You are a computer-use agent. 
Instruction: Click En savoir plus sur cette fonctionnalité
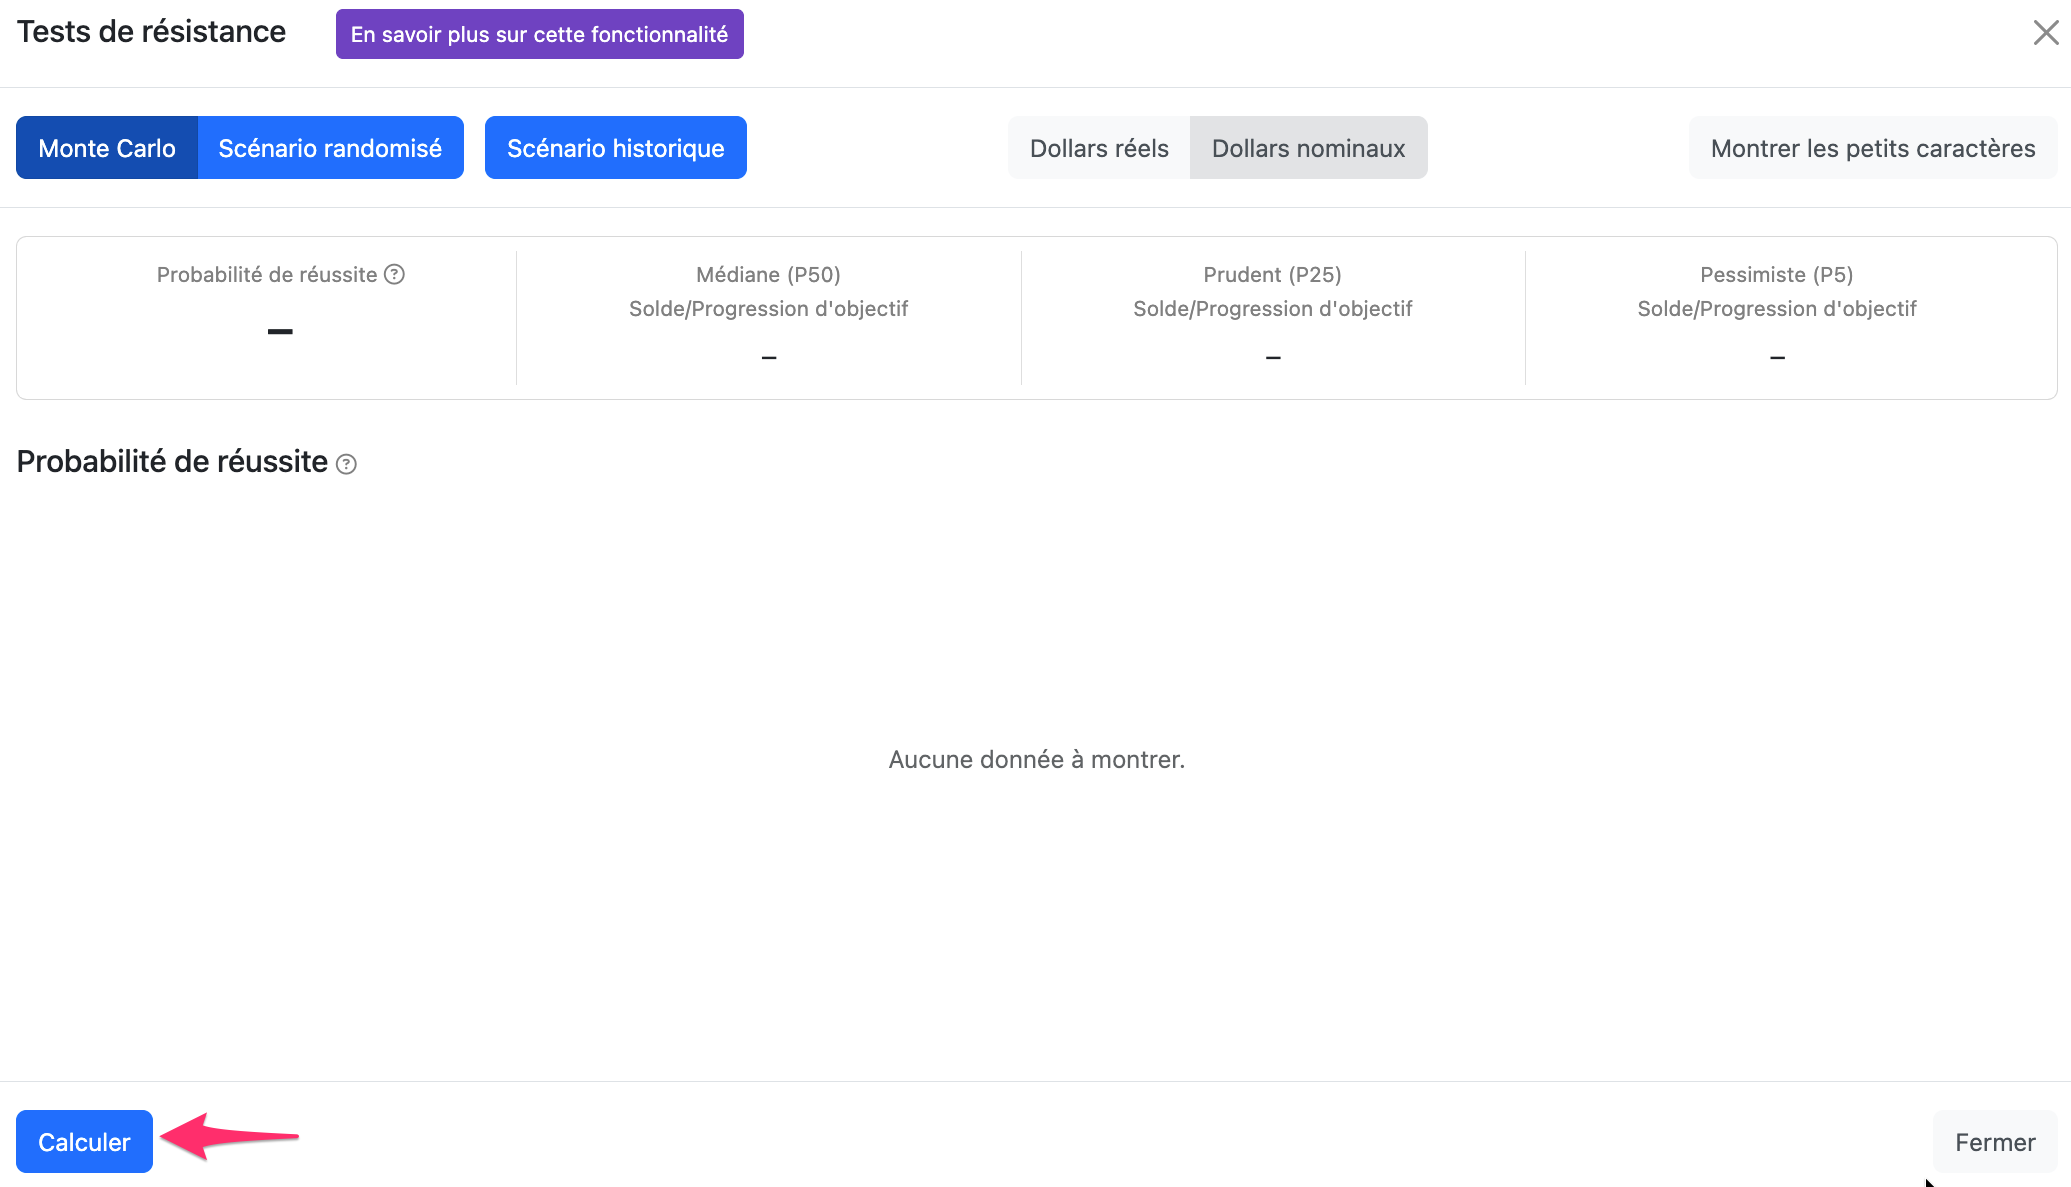[x=540, y=34]
